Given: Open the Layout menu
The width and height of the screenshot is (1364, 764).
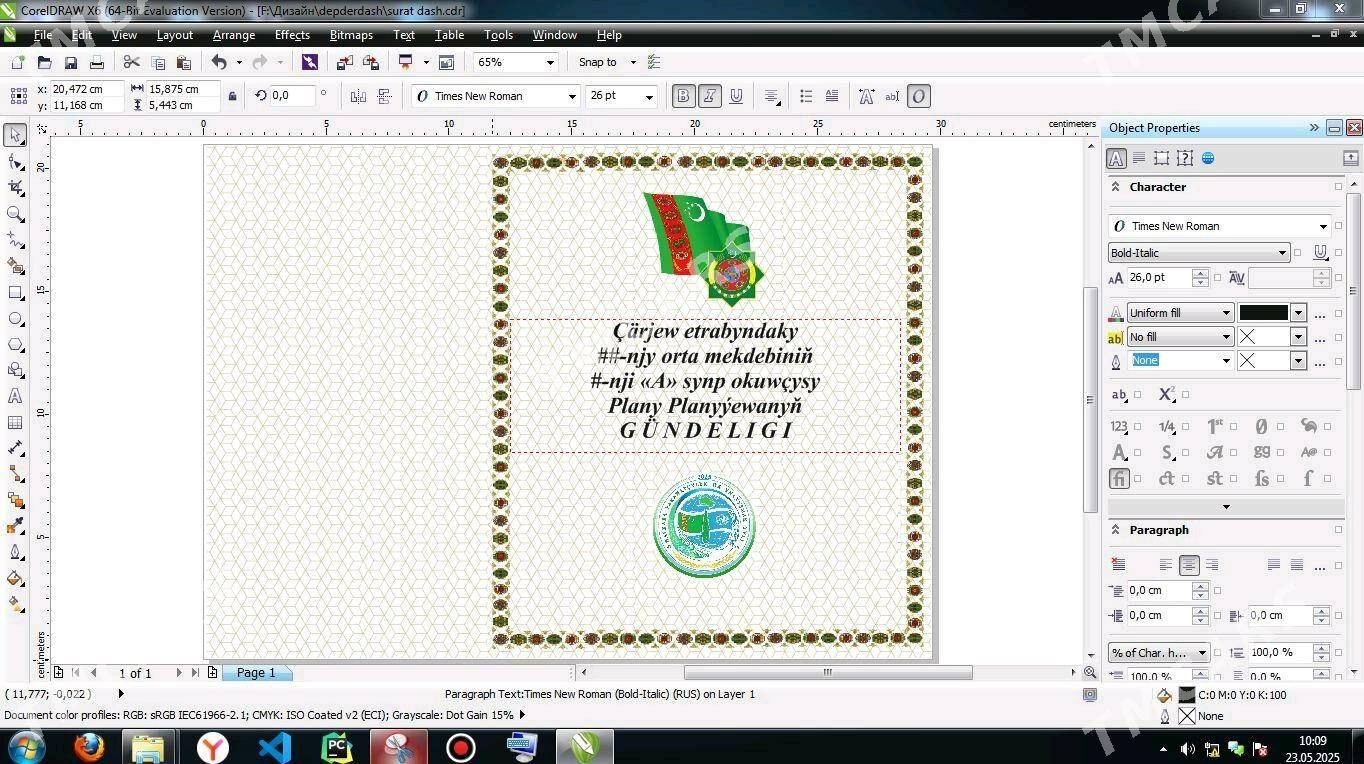Looking at the screenshot, I should 175,34.
